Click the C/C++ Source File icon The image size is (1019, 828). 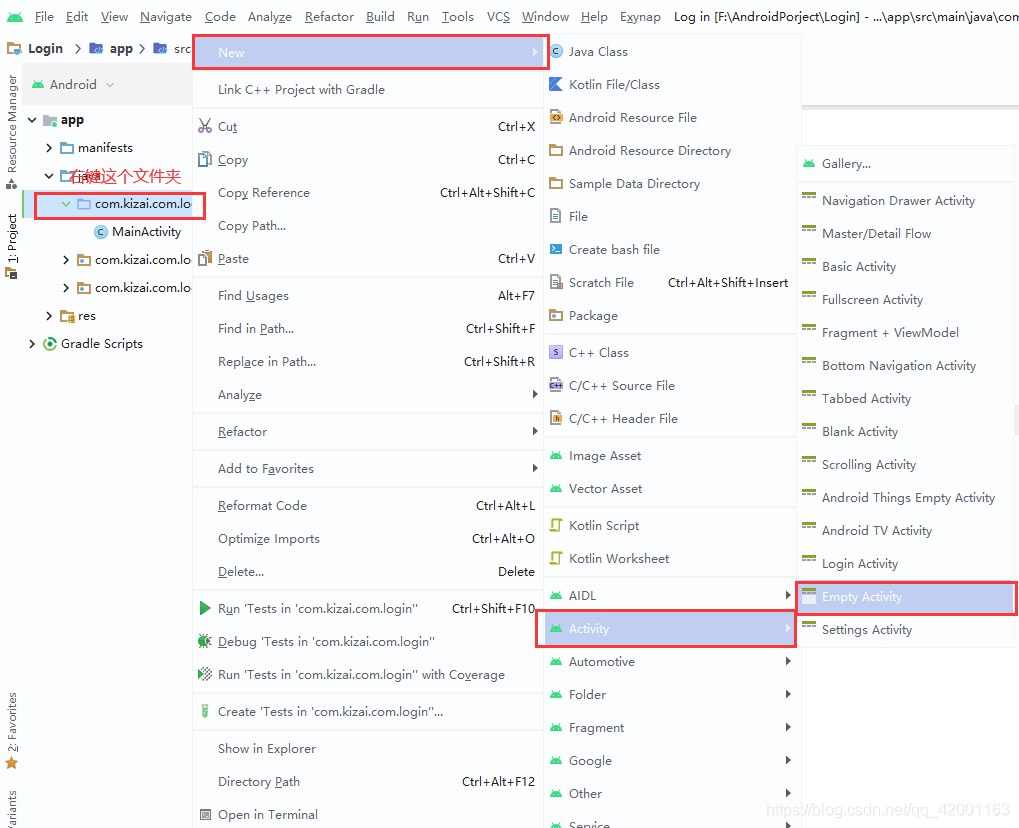click(556, 385)
